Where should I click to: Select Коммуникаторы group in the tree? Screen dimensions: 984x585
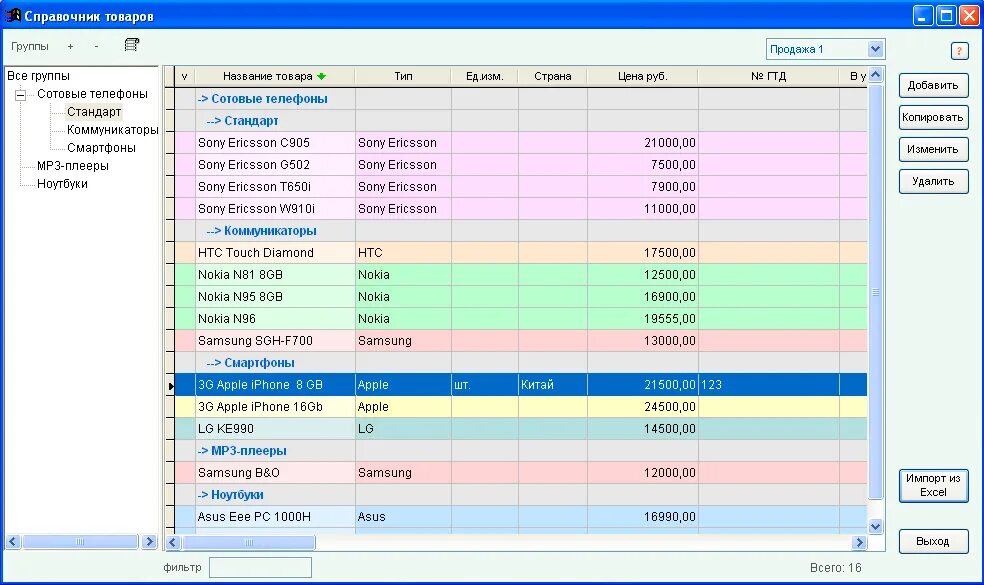(x=112, y=130)
